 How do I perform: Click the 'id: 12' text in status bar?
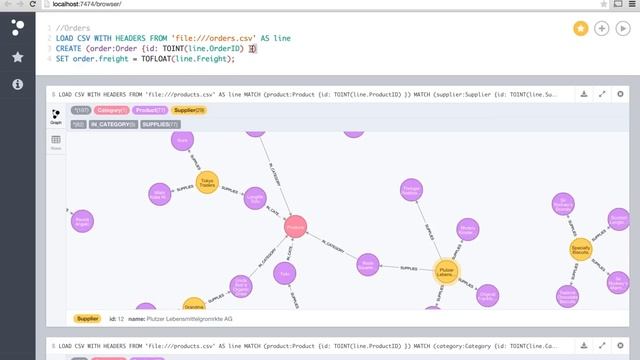[x=116, y=319]
